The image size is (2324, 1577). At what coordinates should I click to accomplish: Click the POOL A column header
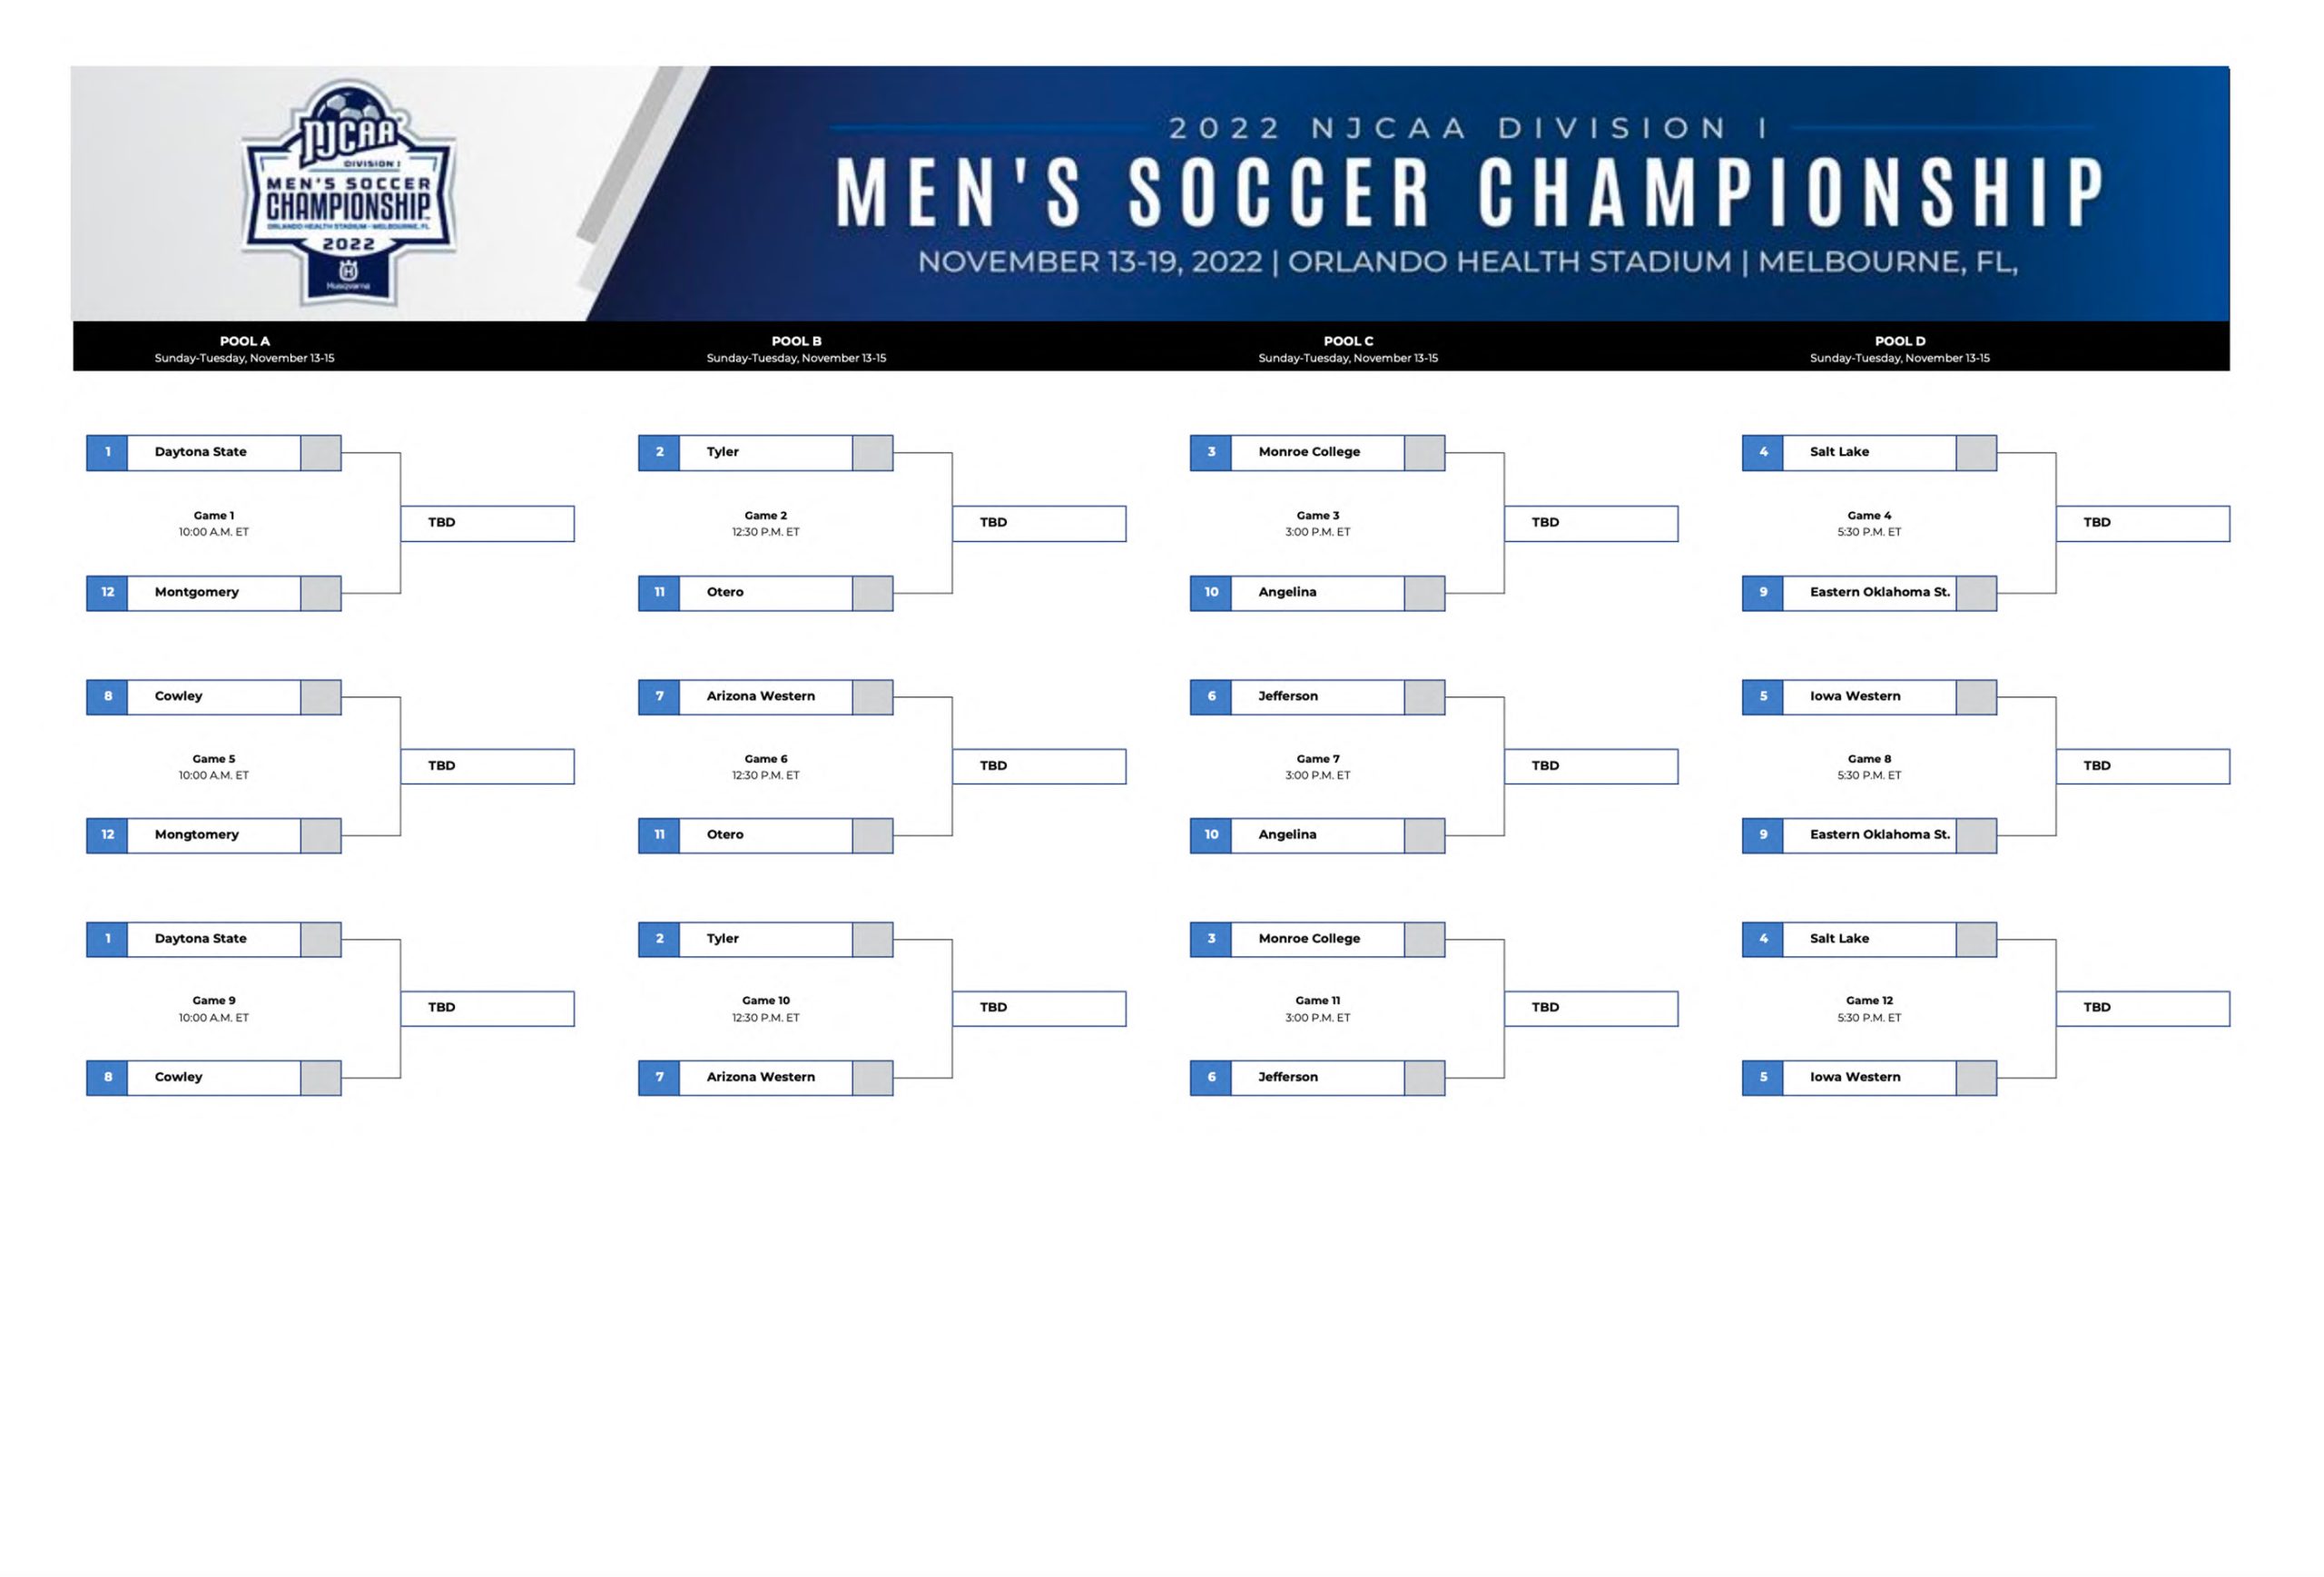point(245,348)
